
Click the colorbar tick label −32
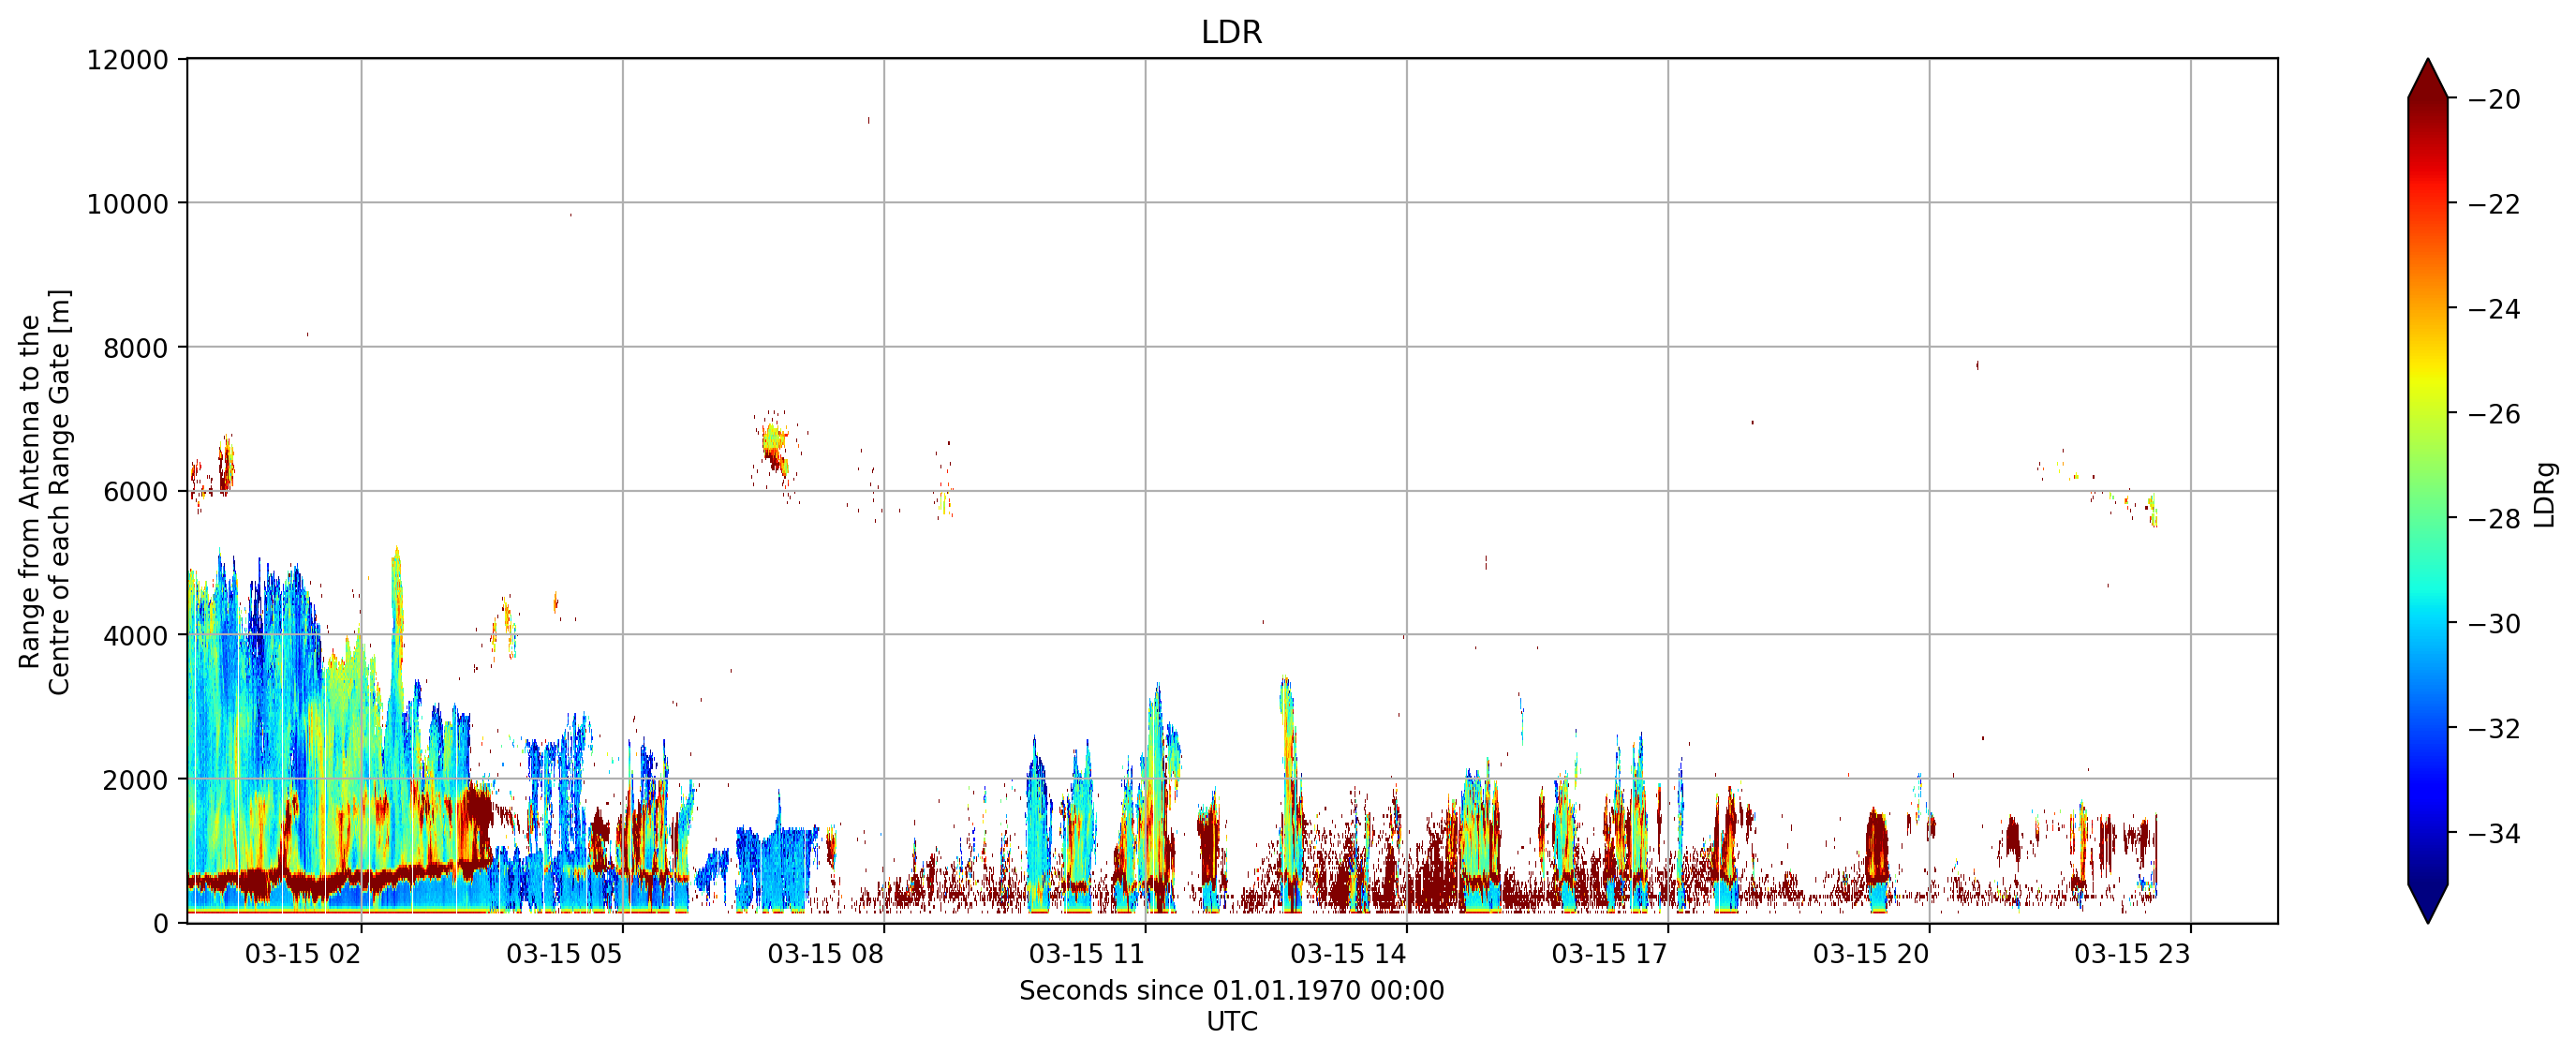[x=2494, y=729]
